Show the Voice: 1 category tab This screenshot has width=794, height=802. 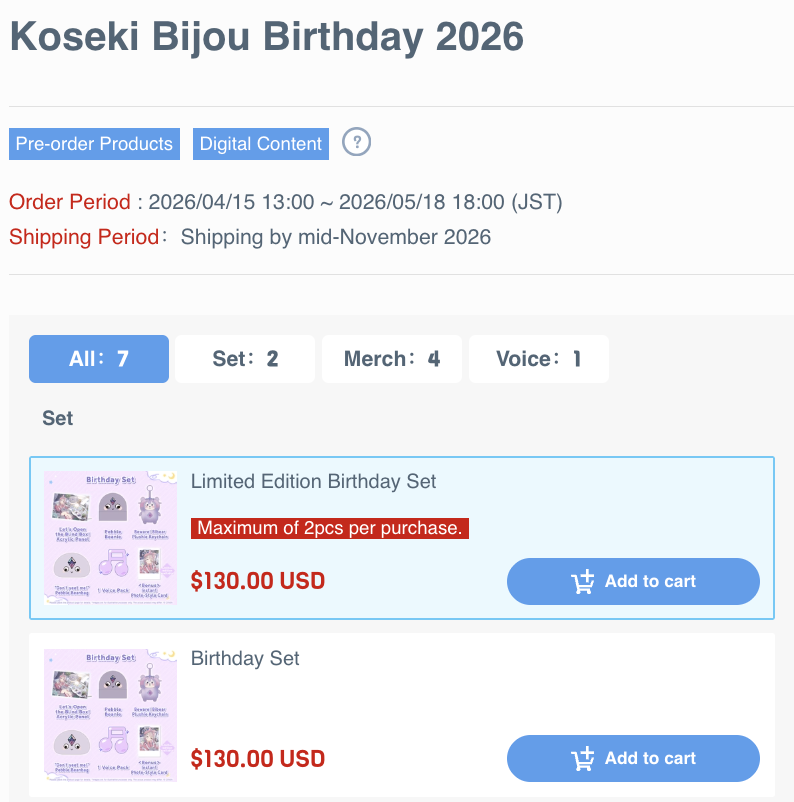(538, 359)
